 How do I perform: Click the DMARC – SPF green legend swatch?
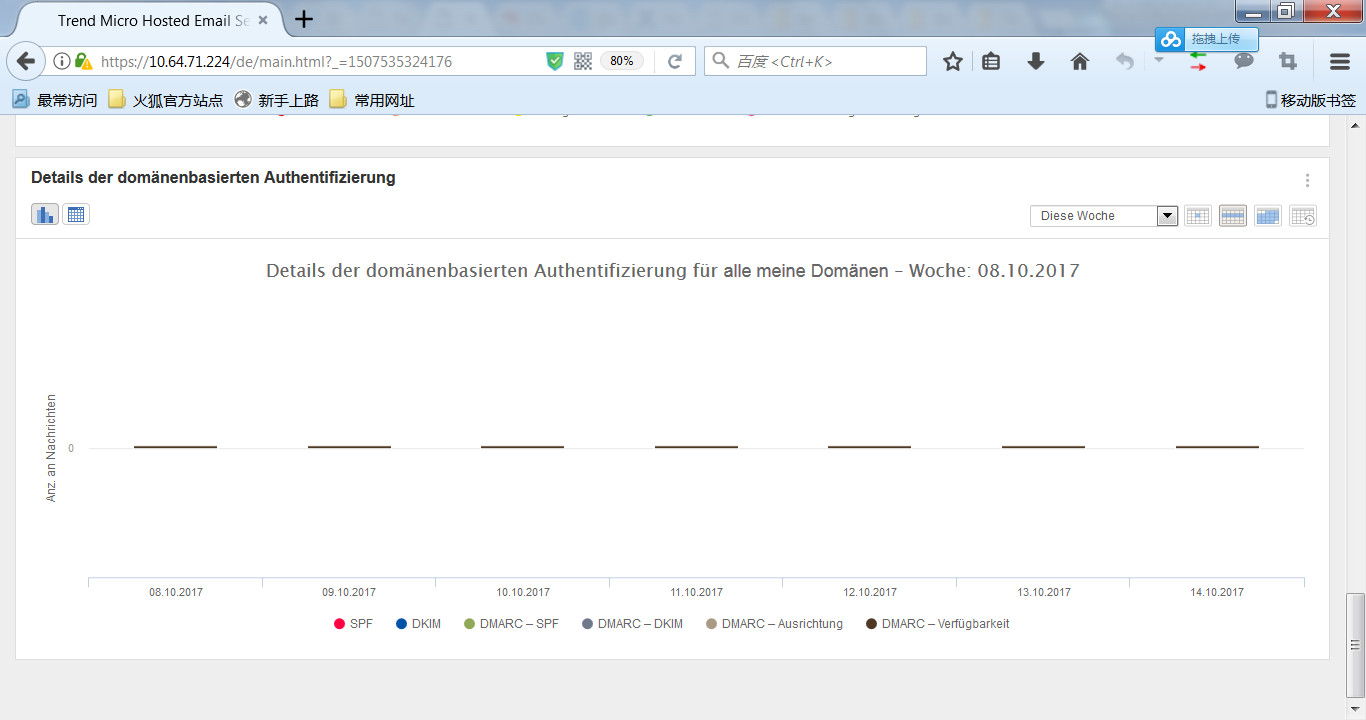[x=470, y=624]
